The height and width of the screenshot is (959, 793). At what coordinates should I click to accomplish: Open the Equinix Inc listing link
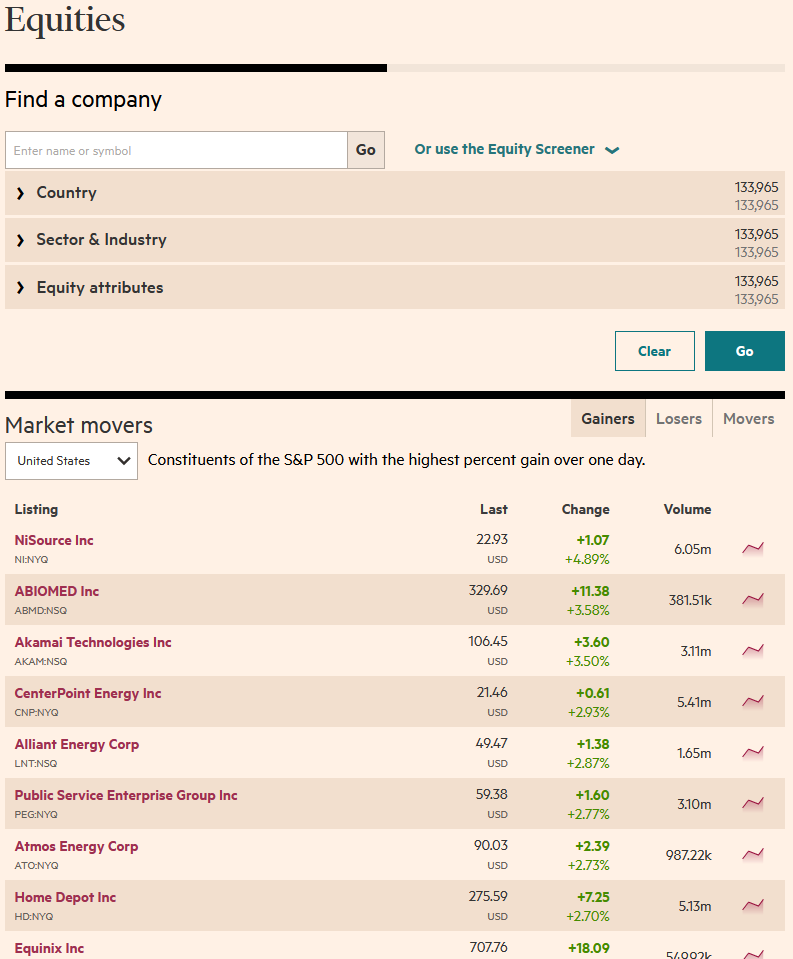coord(49,948)
